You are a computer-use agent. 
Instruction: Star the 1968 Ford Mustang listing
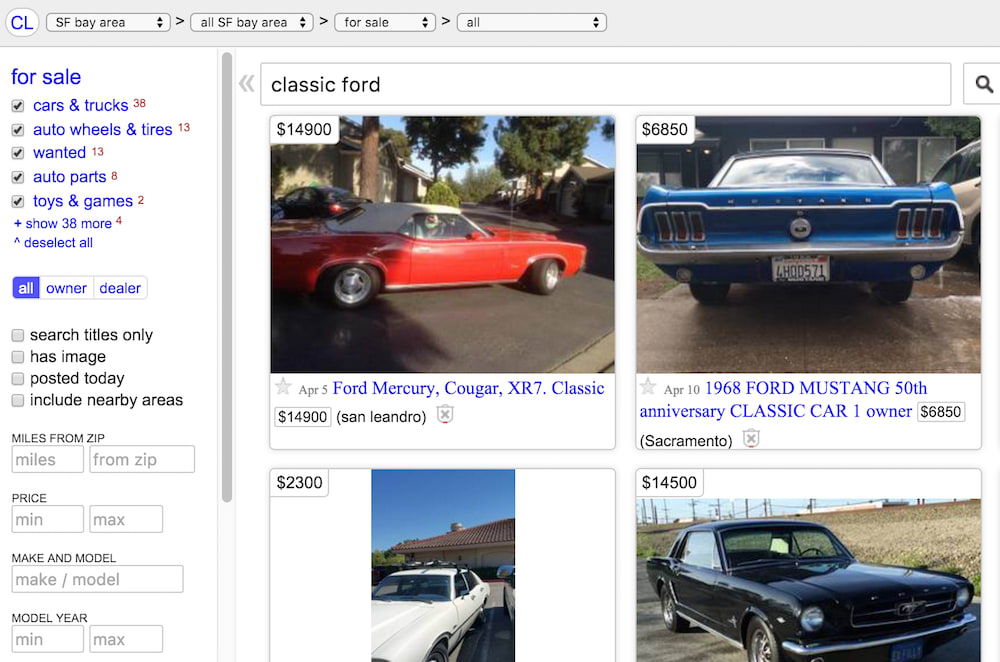tap(648, 386)
